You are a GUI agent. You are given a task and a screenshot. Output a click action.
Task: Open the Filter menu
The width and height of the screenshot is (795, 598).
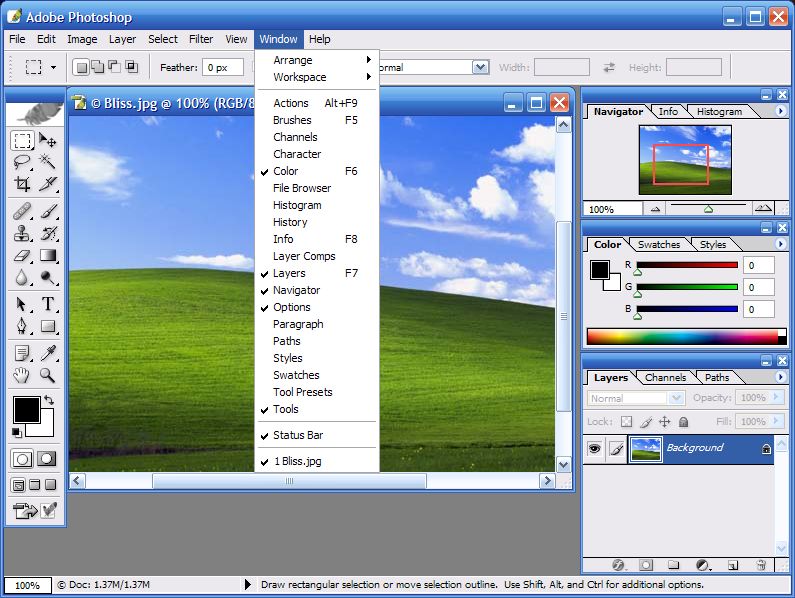click(x=201, y=39)
